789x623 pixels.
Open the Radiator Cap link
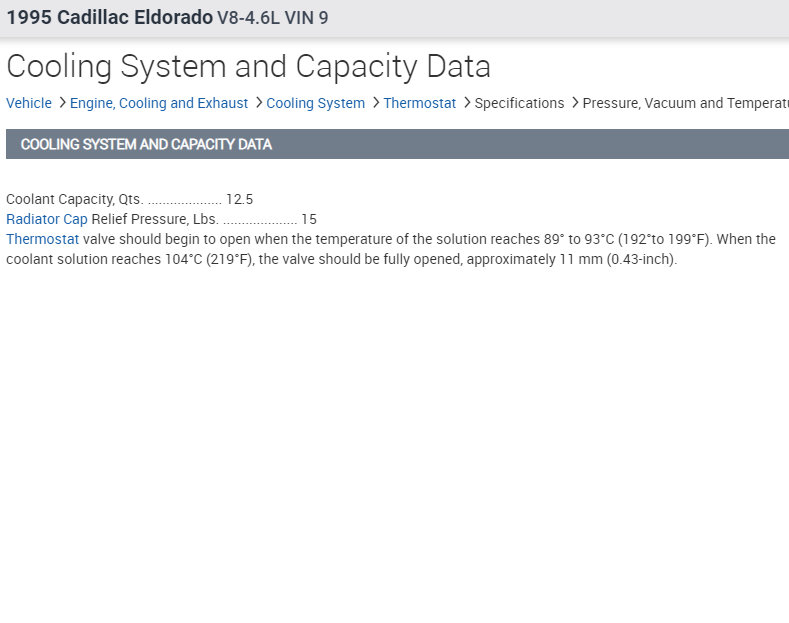click(x=47, y=219)
